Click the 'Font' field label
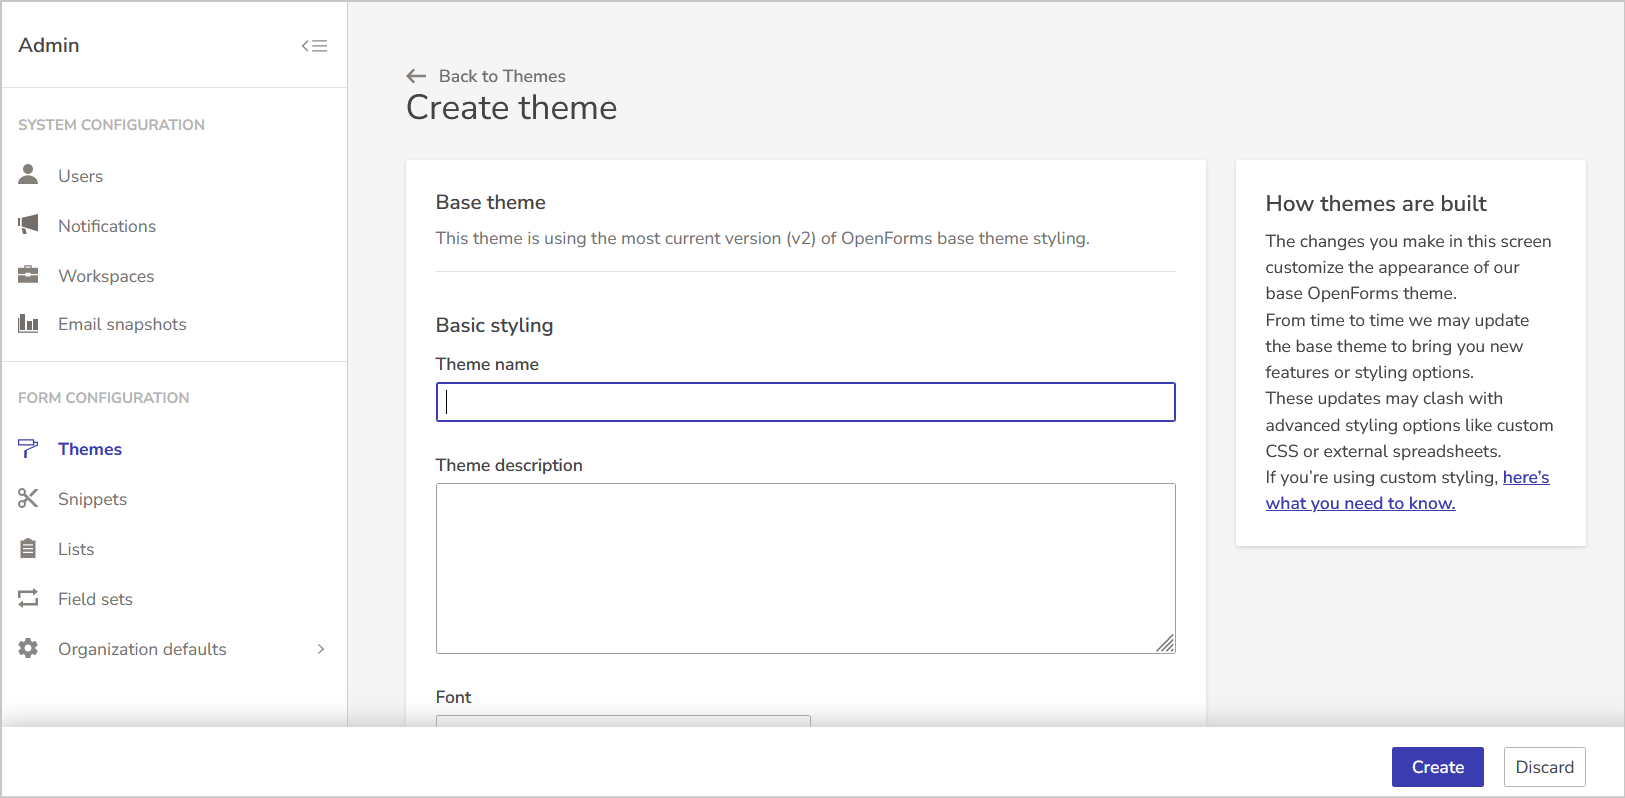The width and height of the screenshot is (1625, 798). [x=453, y=697]
